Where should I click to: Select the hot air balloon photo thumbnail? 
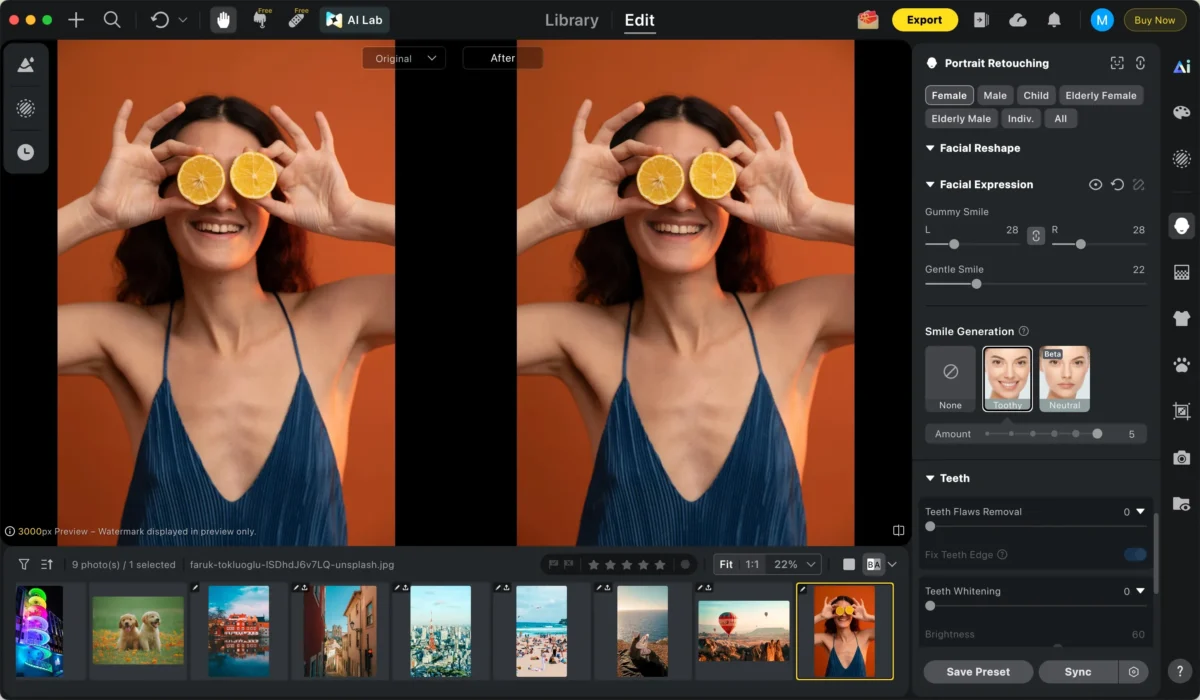[744, 631]
